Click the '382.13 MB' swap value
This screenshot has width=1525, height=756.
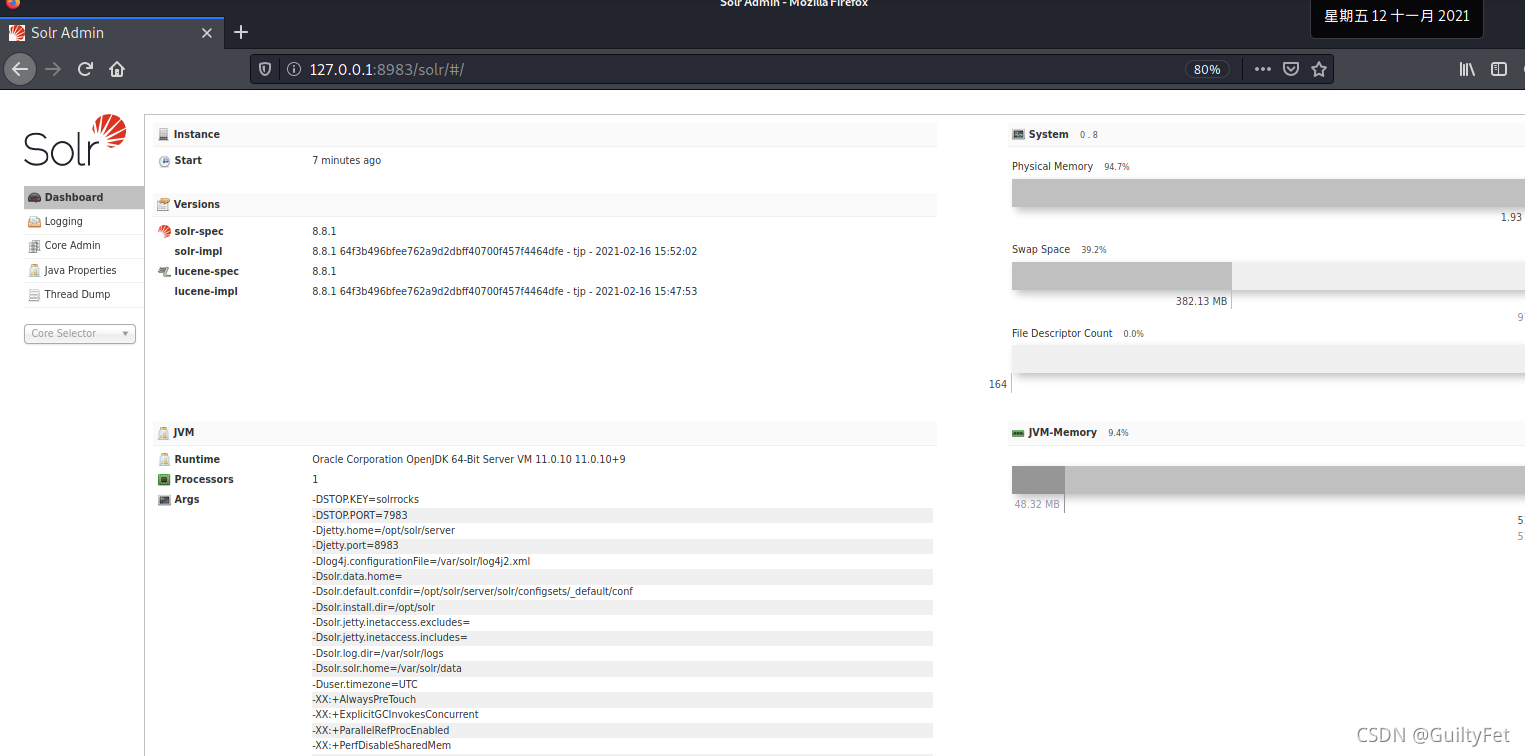point(1201,300)
